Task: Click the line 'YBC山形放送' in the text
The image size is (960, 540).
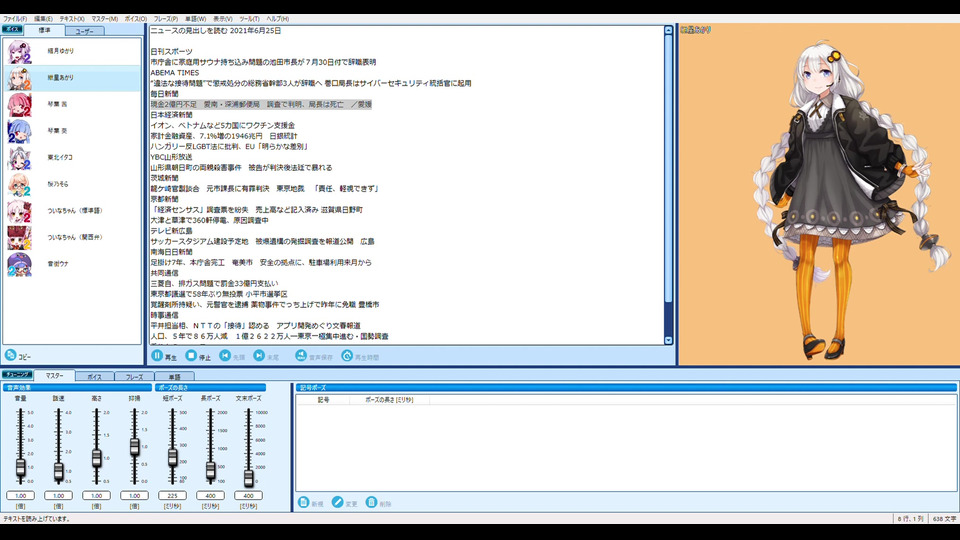Action: coord(171,157)
